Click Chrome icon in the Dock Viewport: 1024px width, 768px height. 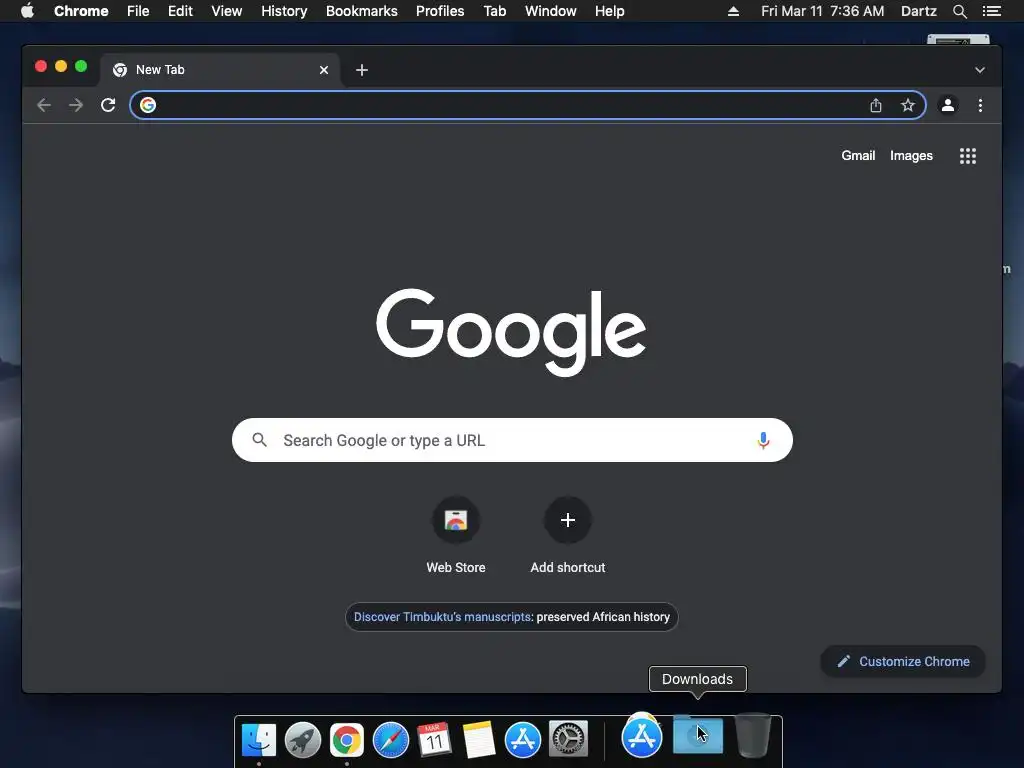point(347,740)
